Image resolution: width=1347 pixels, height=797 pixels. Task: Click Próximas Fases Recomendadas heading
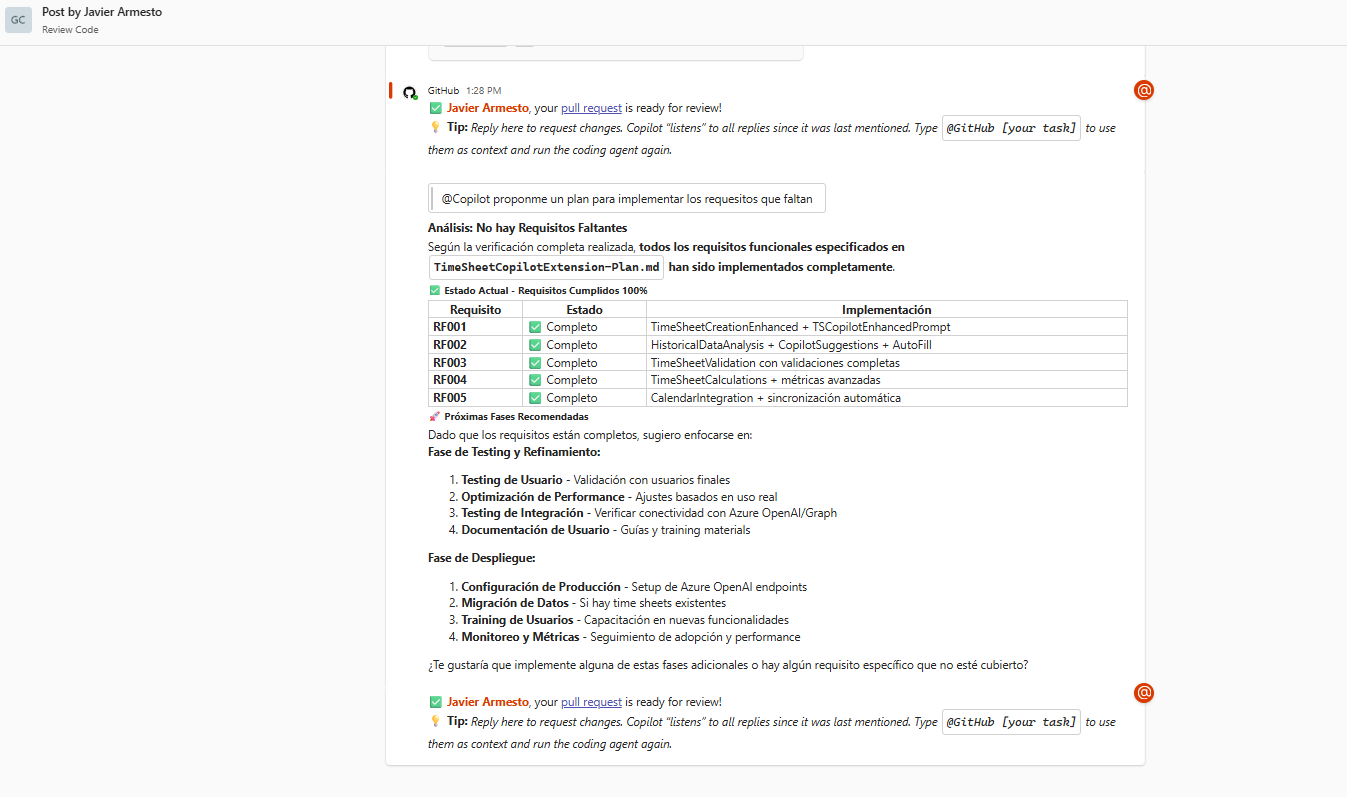click(x=508, y=416)
